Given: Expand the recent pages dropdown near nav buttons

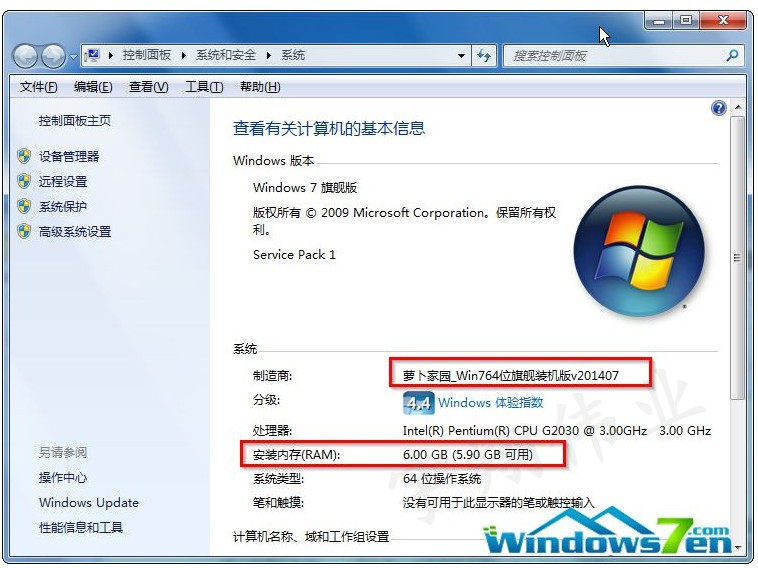Looking at the screenshot, I should 73,57.
